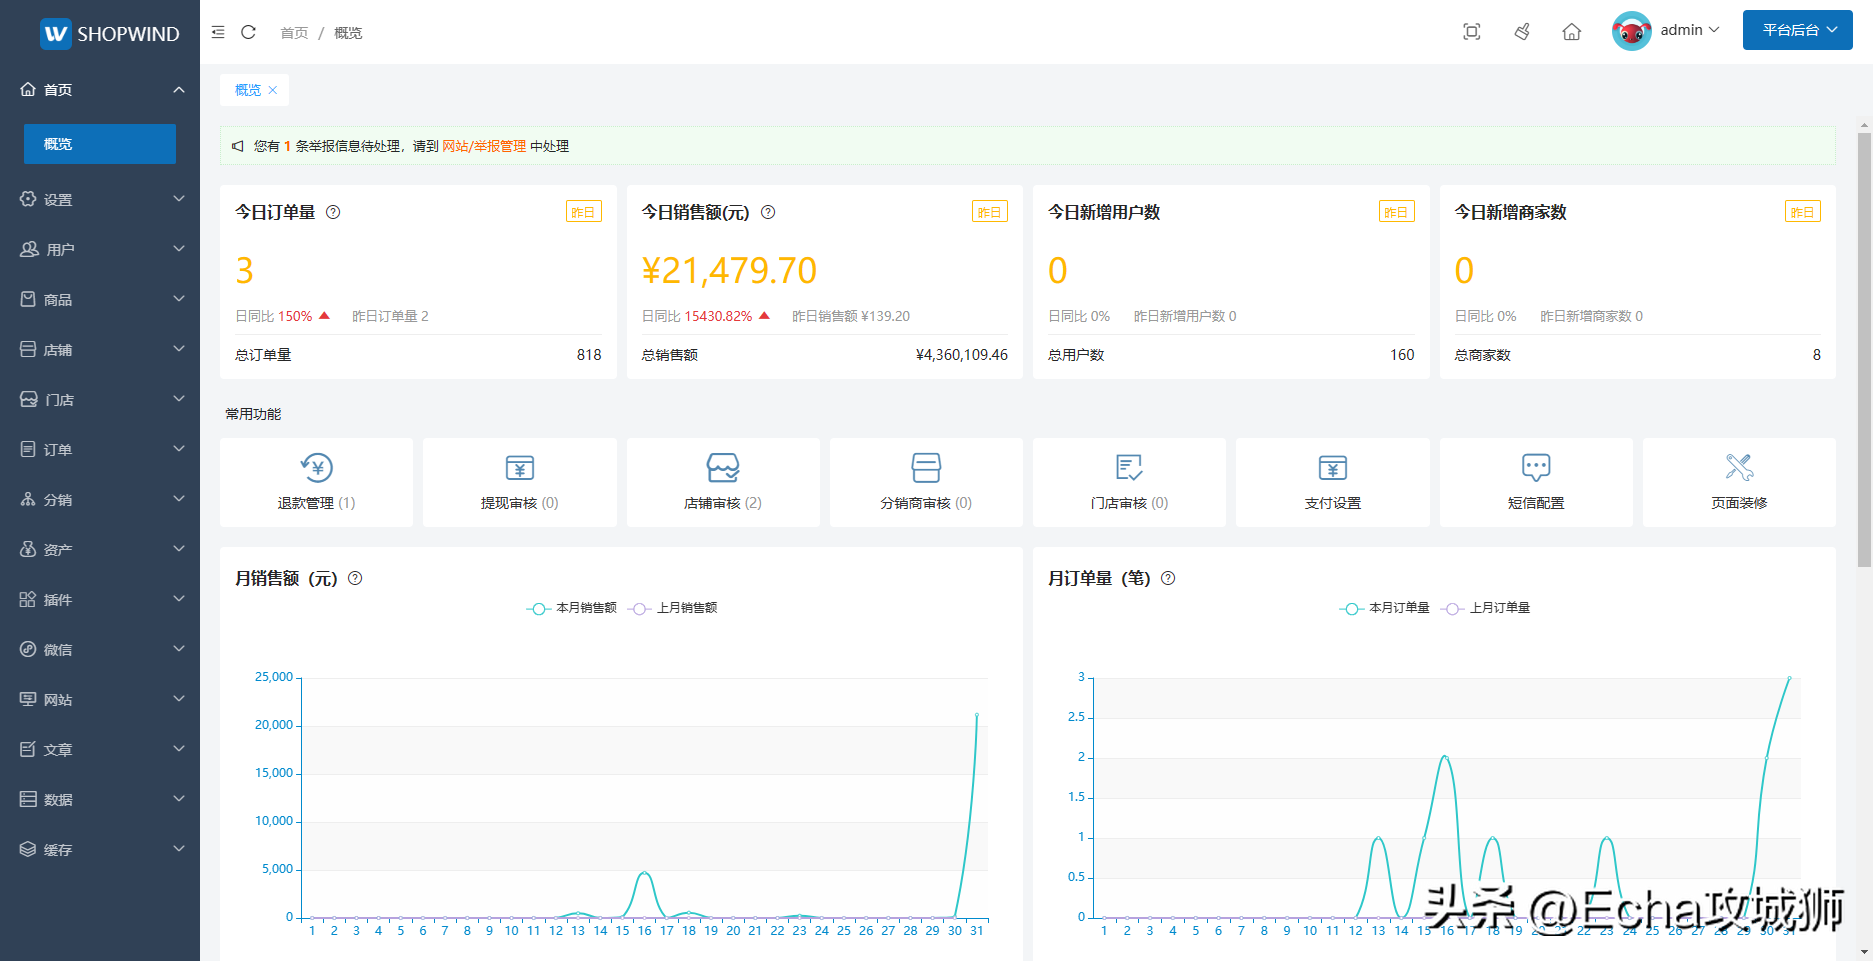Screen dimensions: 1873x961
Task: Expand the 门店 sidebar menu
Action: 100,399
